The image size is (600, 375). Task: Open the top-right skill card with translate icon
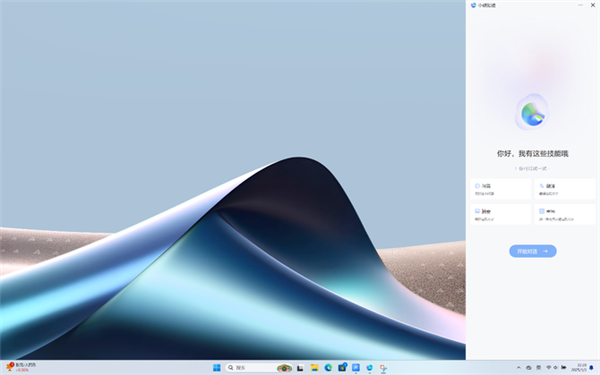click(x=565, y=189)
